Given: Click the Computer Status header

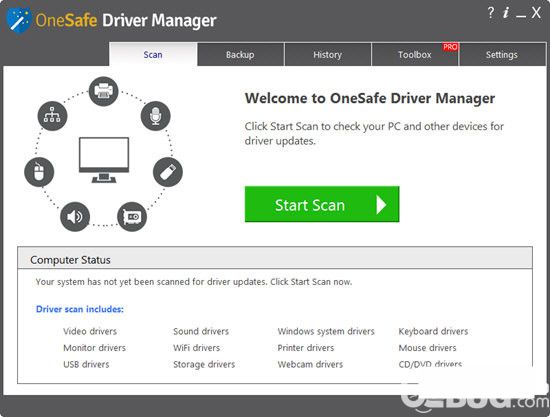Looking at the screenshot, I should [x=275, y=258].
